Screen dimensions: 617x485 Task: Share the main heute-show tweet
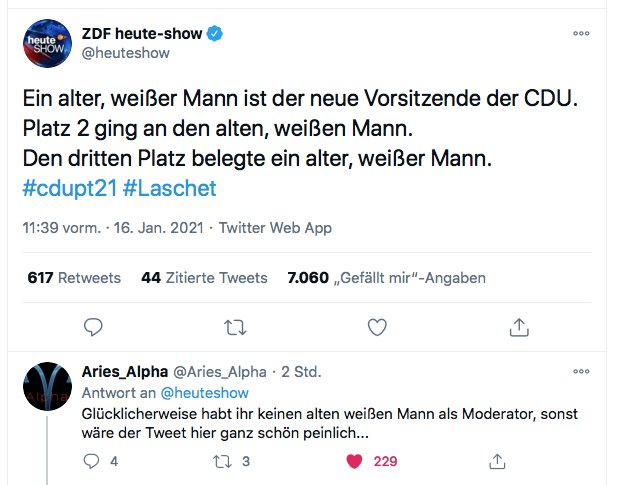(519, 327)
